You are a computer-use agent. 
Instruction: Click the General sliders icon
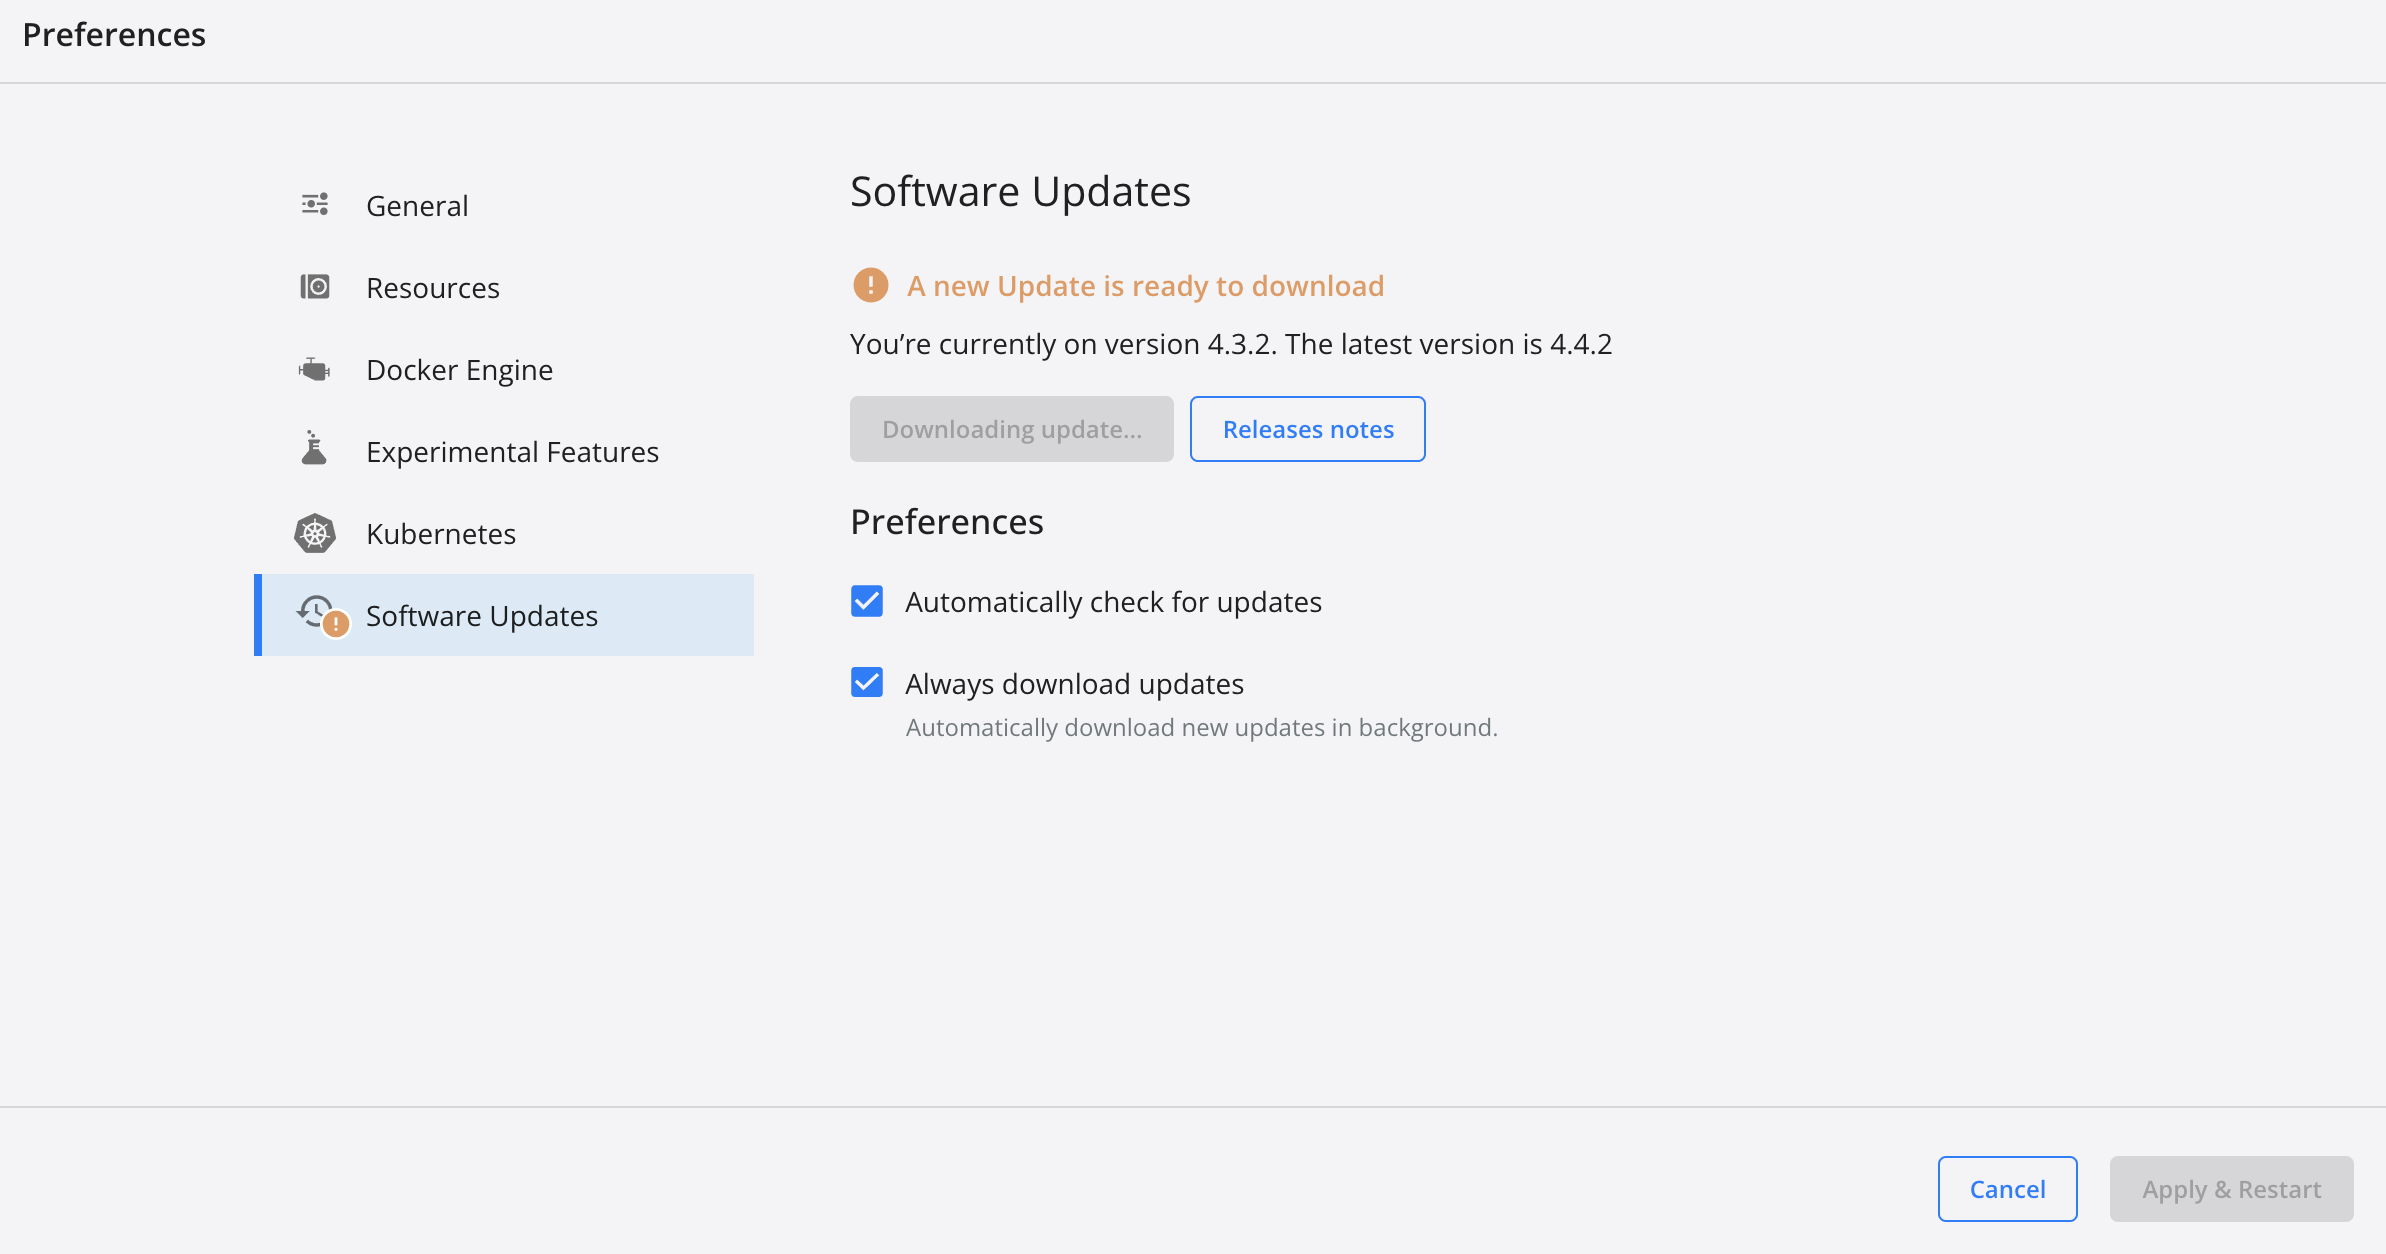315,205
